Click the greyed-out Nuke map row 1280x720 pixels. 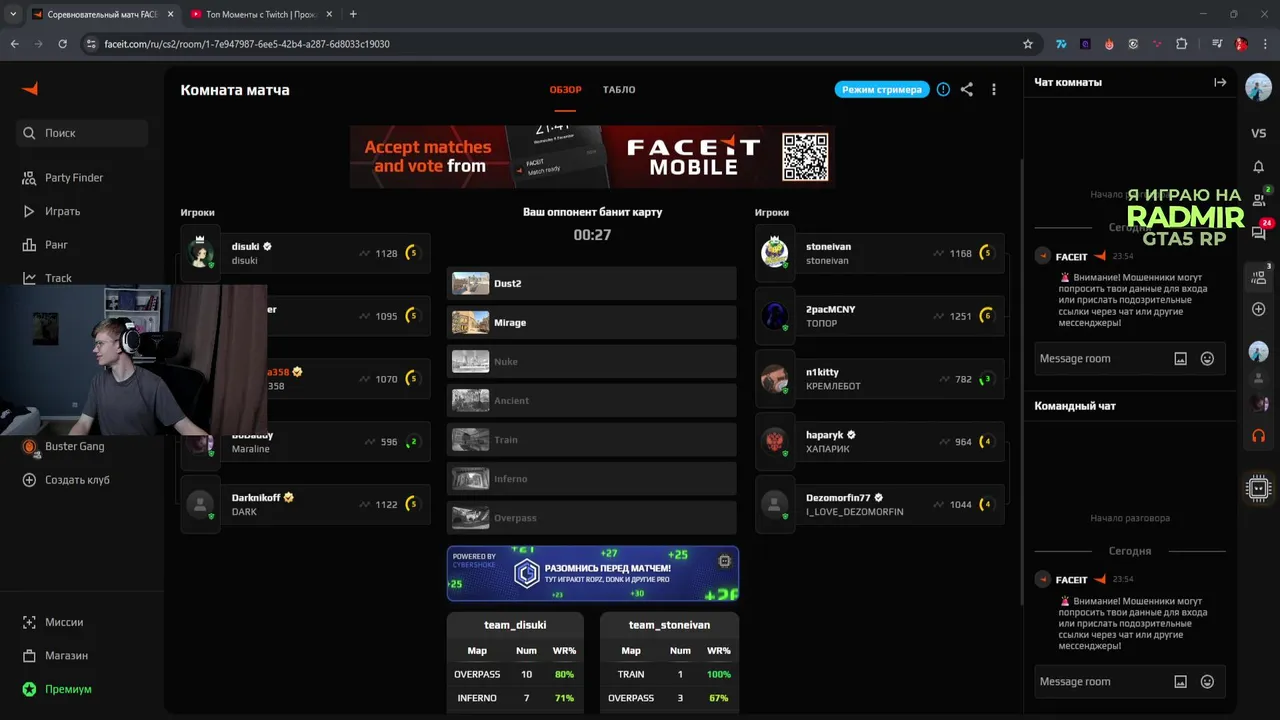click(x=592, y=362)
